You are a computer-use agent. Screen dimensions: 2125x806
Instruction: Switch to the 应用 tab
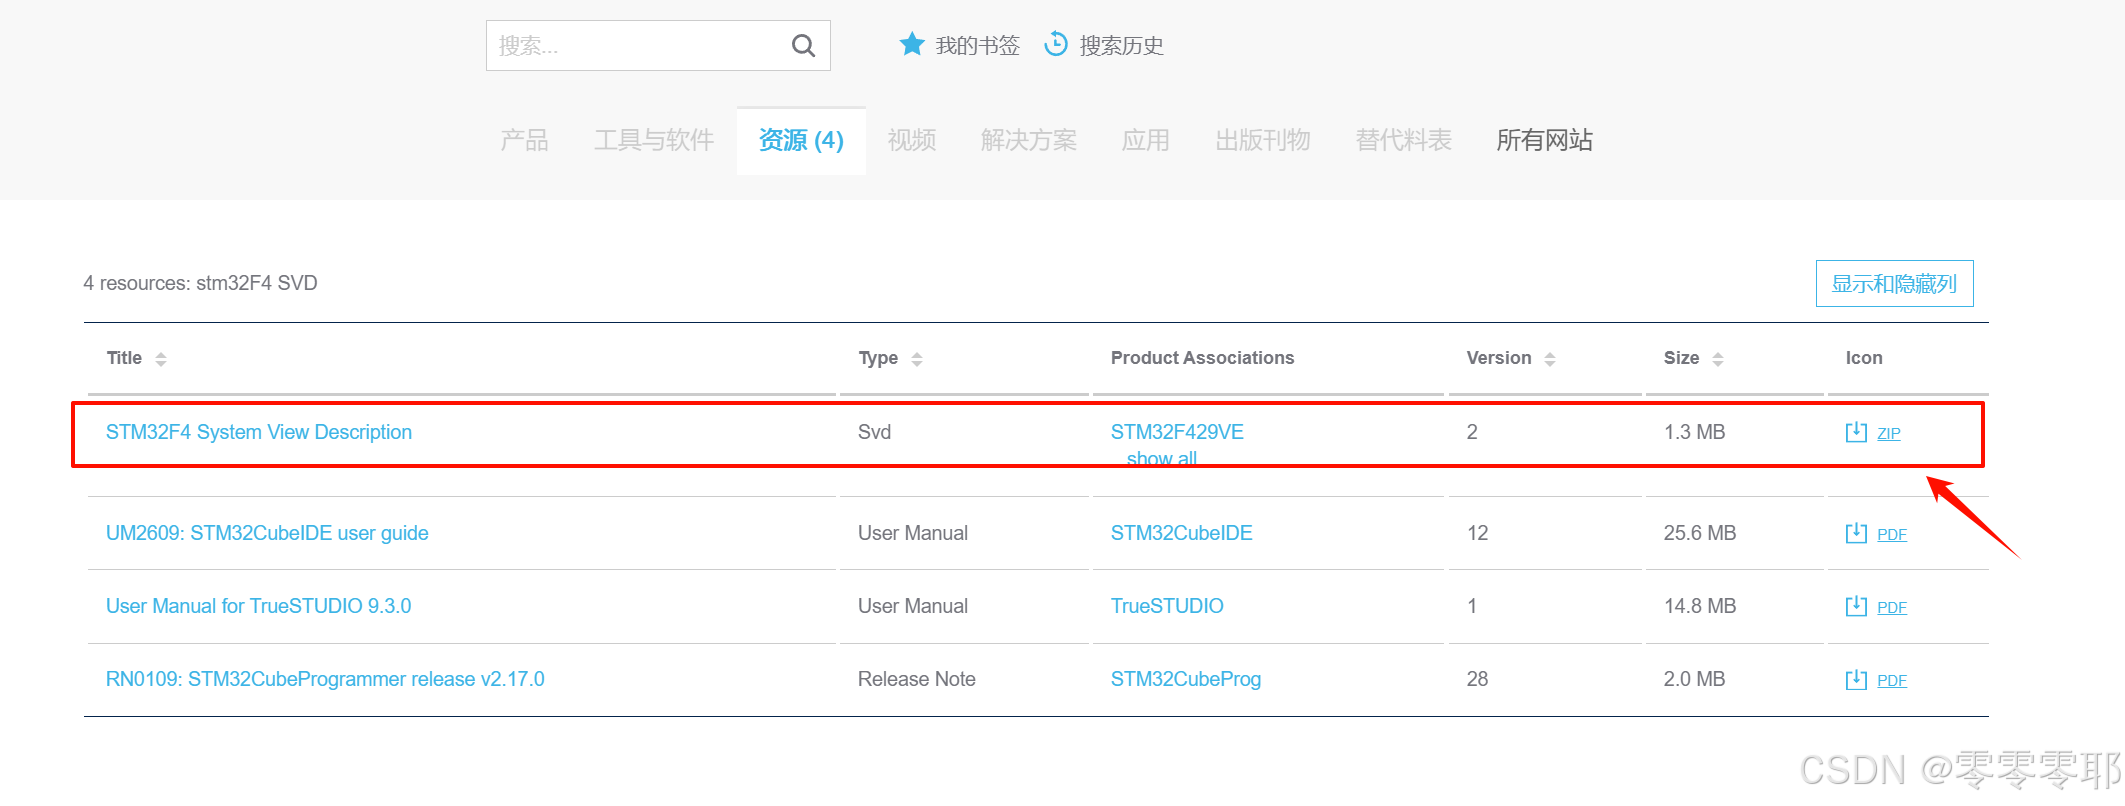(1146, 140)
